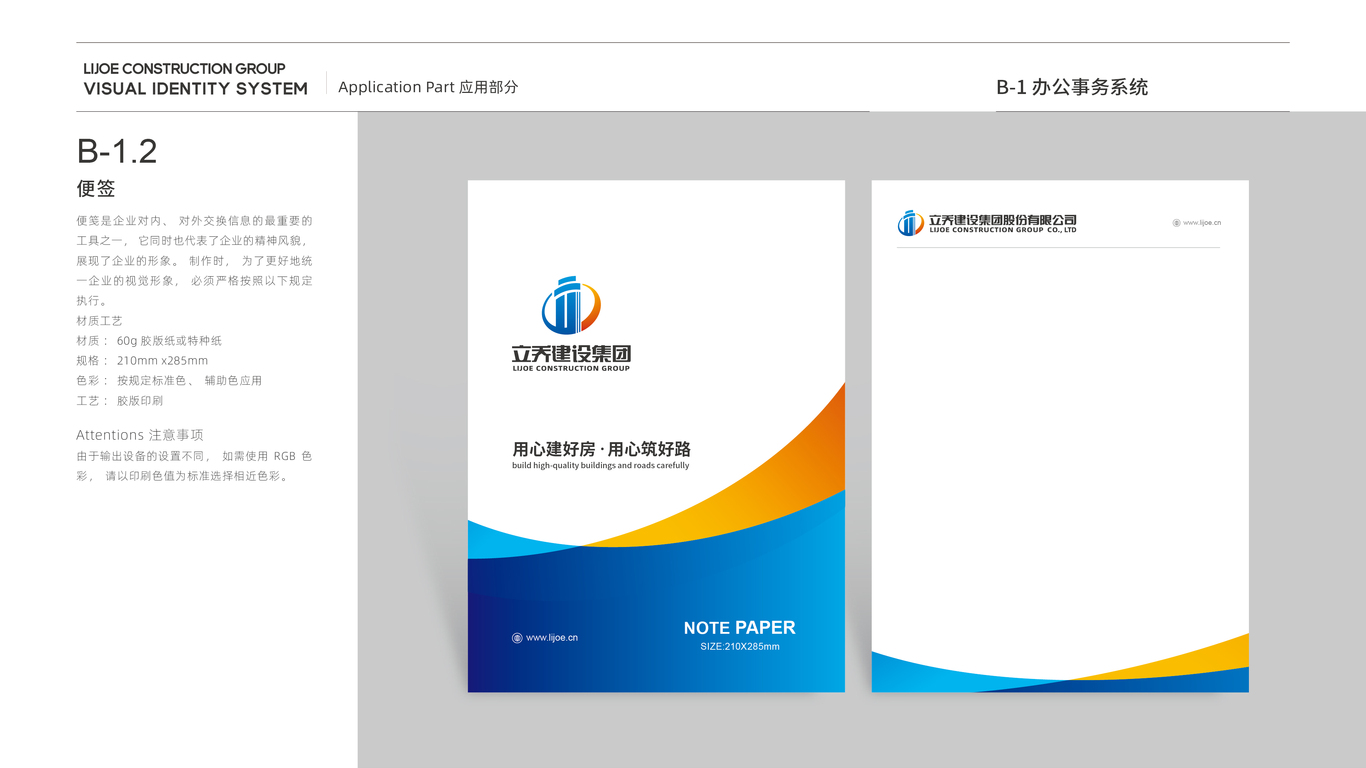
Task: Click the paragraph beginning '便笺是企业对内'
Action: (195, 260)
